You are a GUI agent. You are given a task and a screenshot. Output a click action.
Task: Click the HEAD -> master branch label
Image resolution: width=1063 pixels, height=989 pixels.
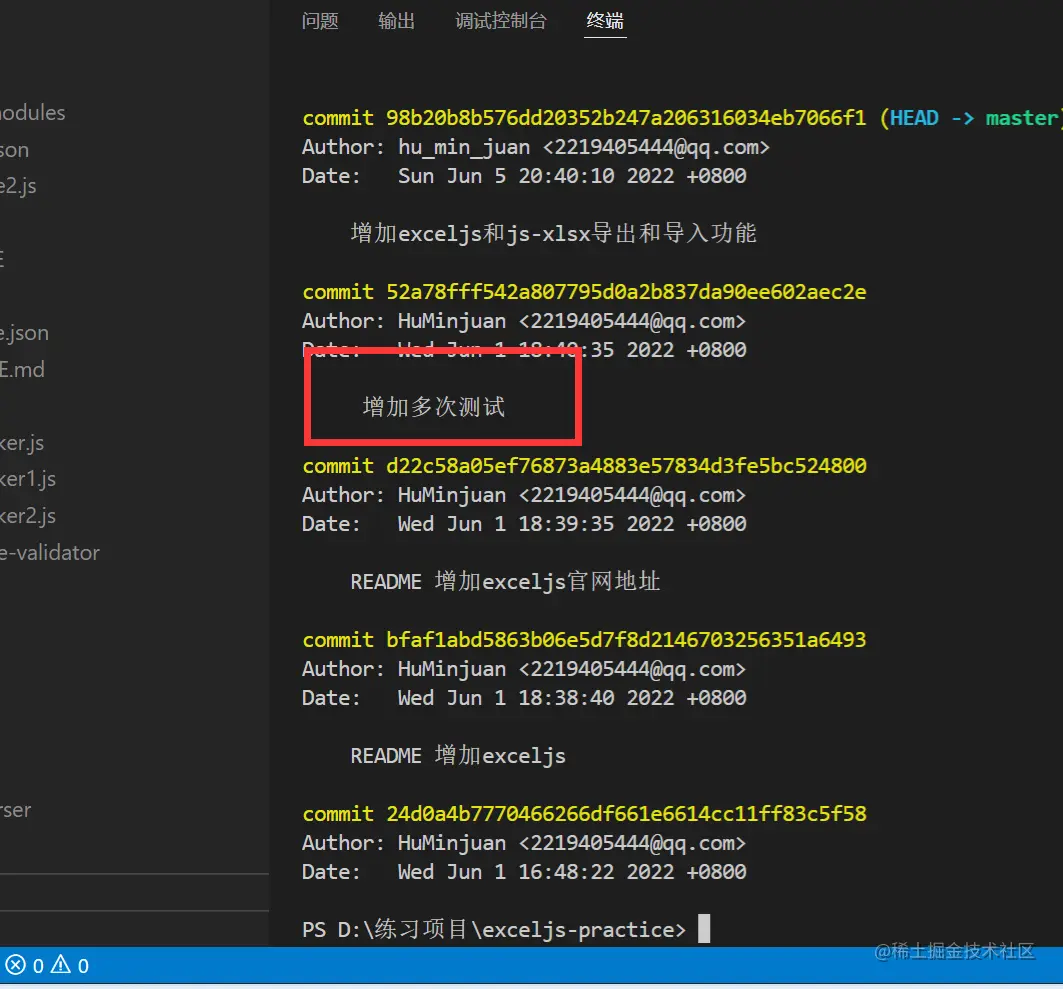(x=972, y=118)
